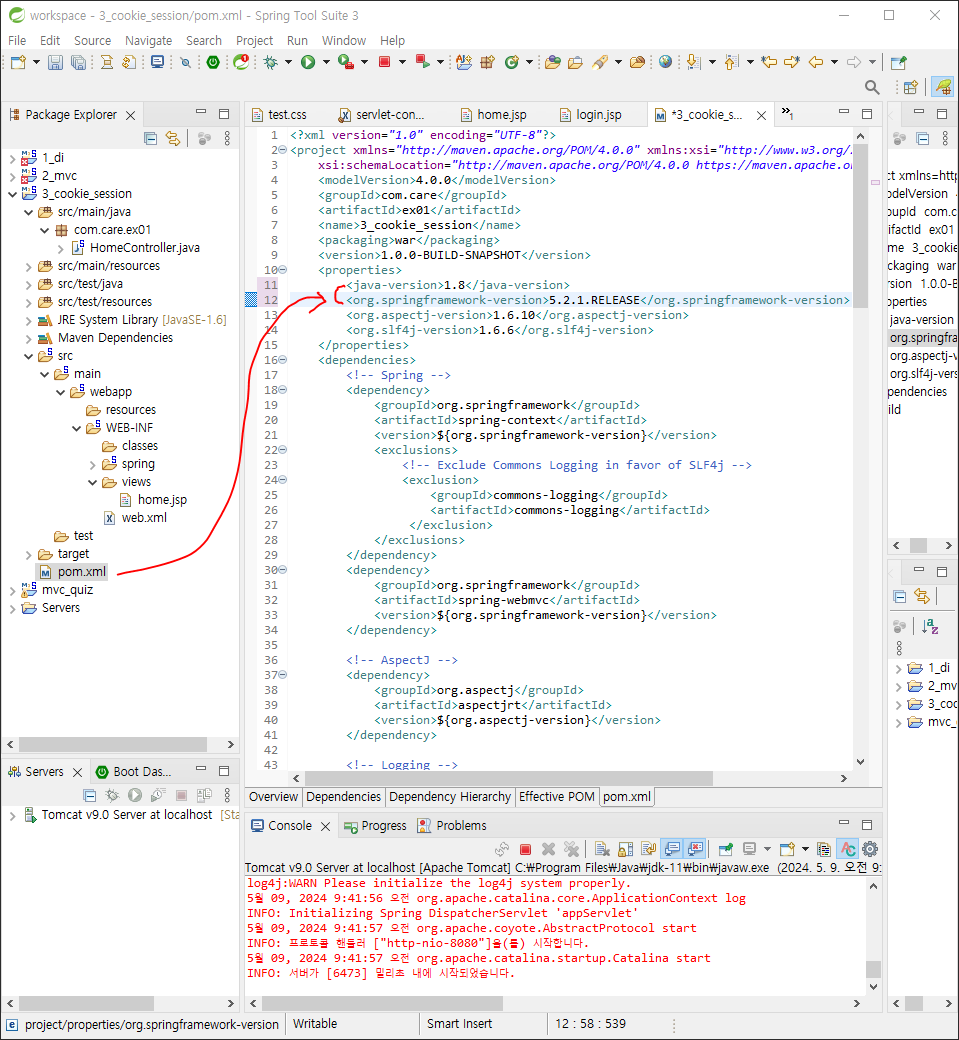Click the Open Perspective icon

tap(911, 87)
